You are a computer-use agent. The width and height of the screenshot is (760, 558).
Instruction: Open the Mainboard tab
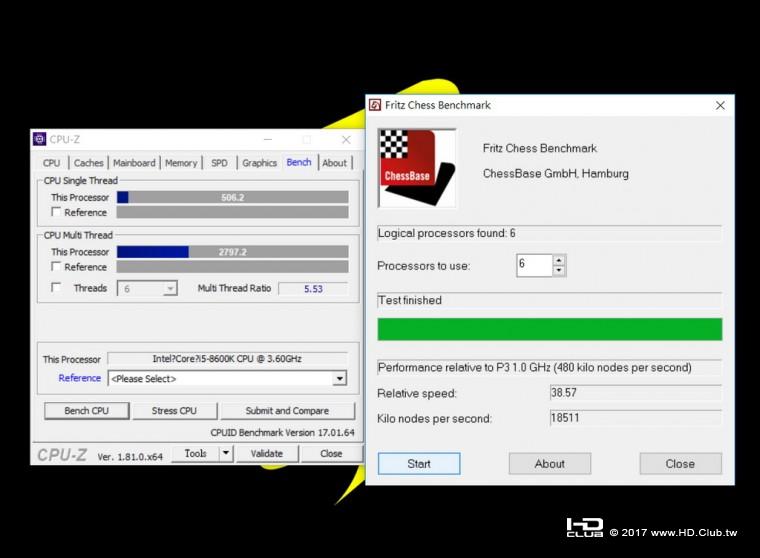(134, 163)
